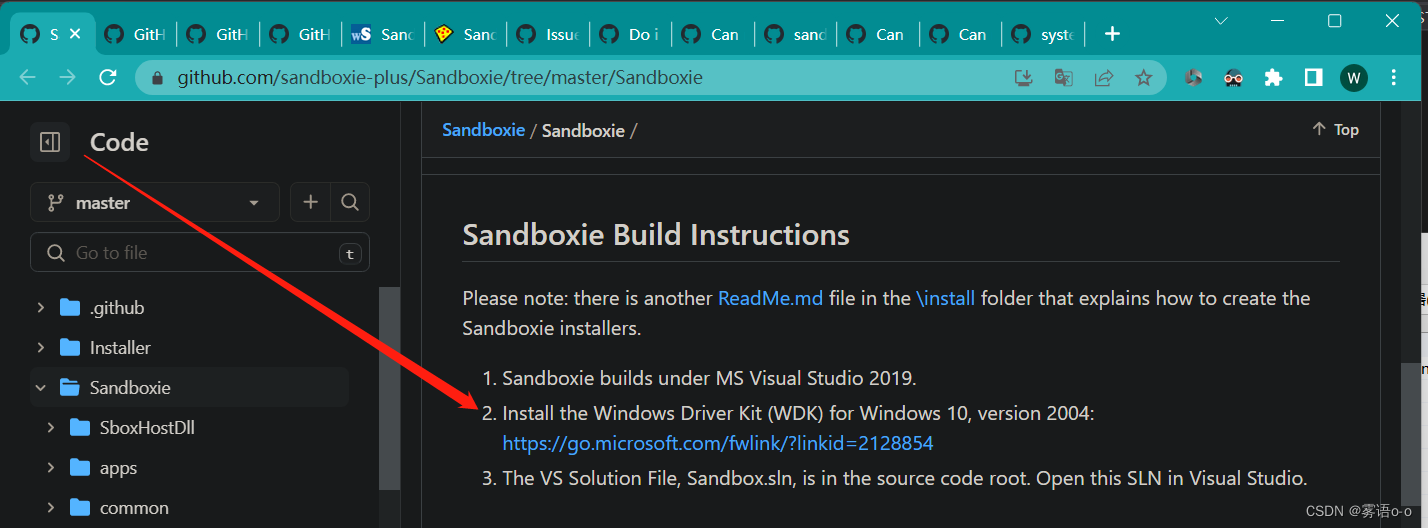Expand the apps folder

(x=51, y=467)
